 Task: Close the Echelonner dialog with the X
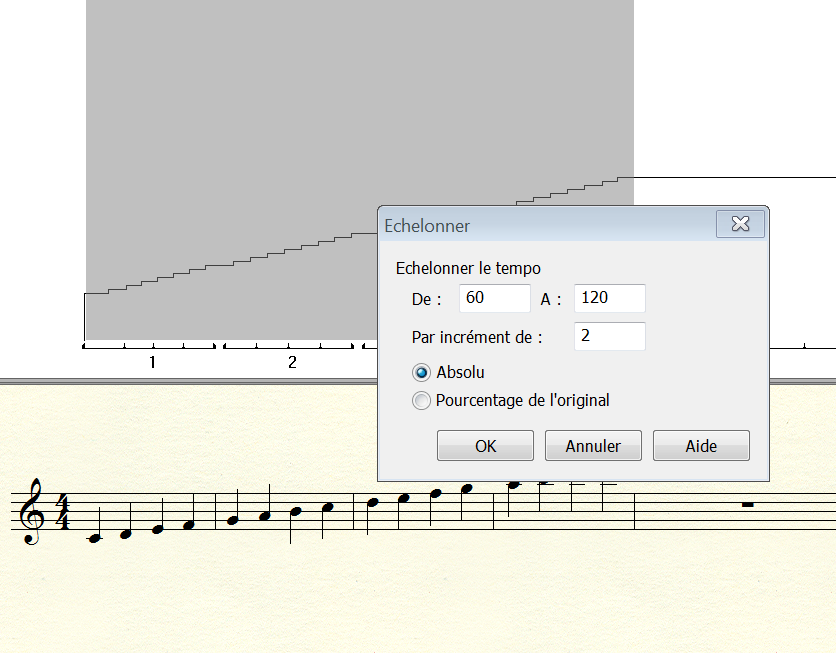coord(740,225)
